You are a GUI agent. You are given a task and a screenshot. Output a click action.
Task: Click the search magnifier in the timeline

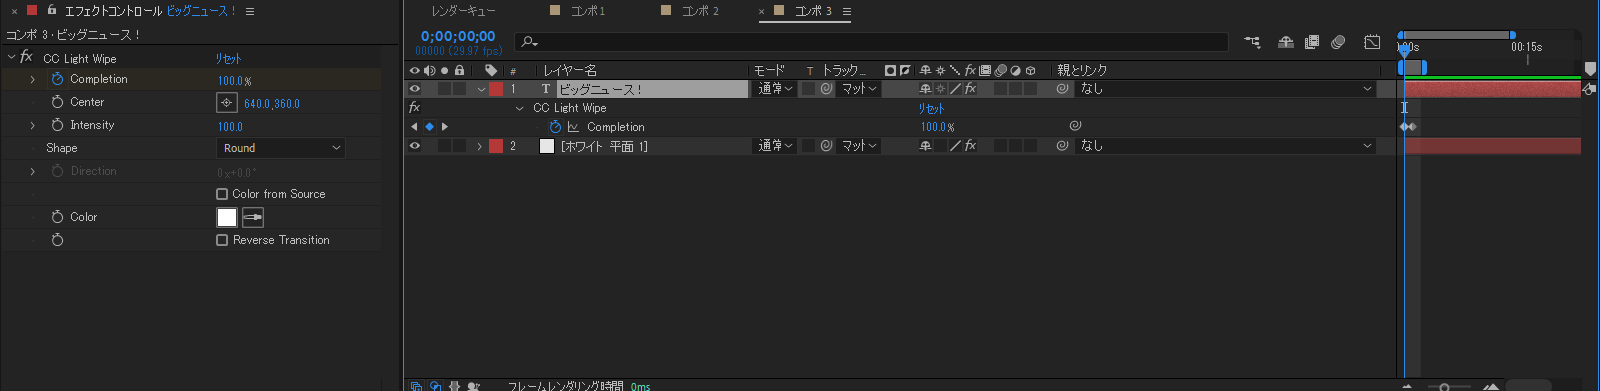[529, 42]
